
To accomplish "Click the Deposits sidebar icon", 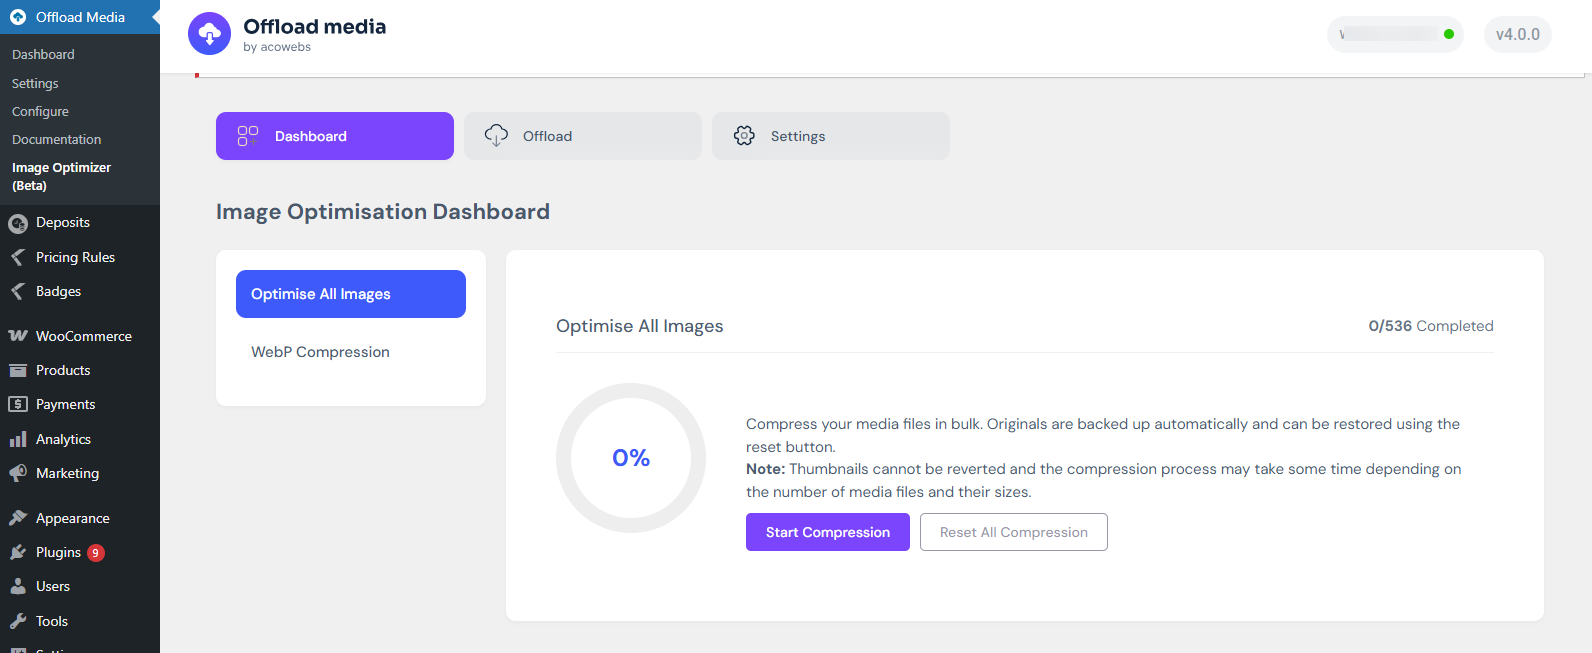I will (18, 223).
